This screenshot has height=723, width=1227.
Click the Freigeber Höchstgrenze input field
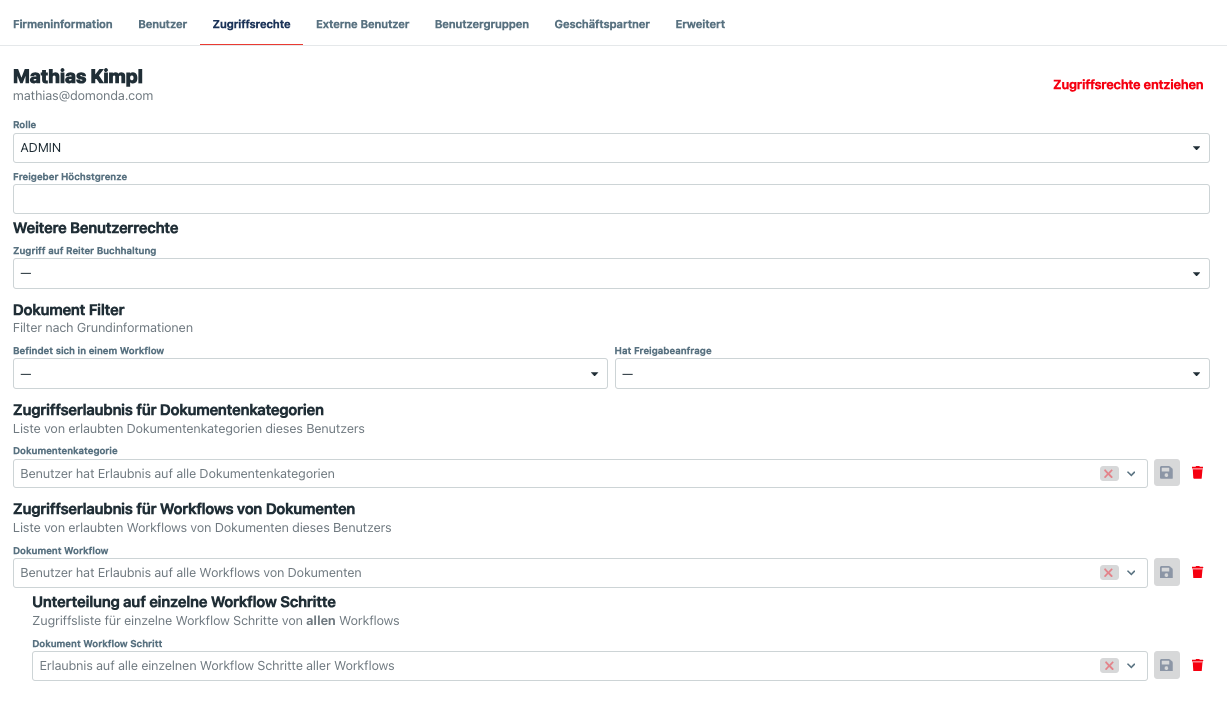tap(610, 199)
